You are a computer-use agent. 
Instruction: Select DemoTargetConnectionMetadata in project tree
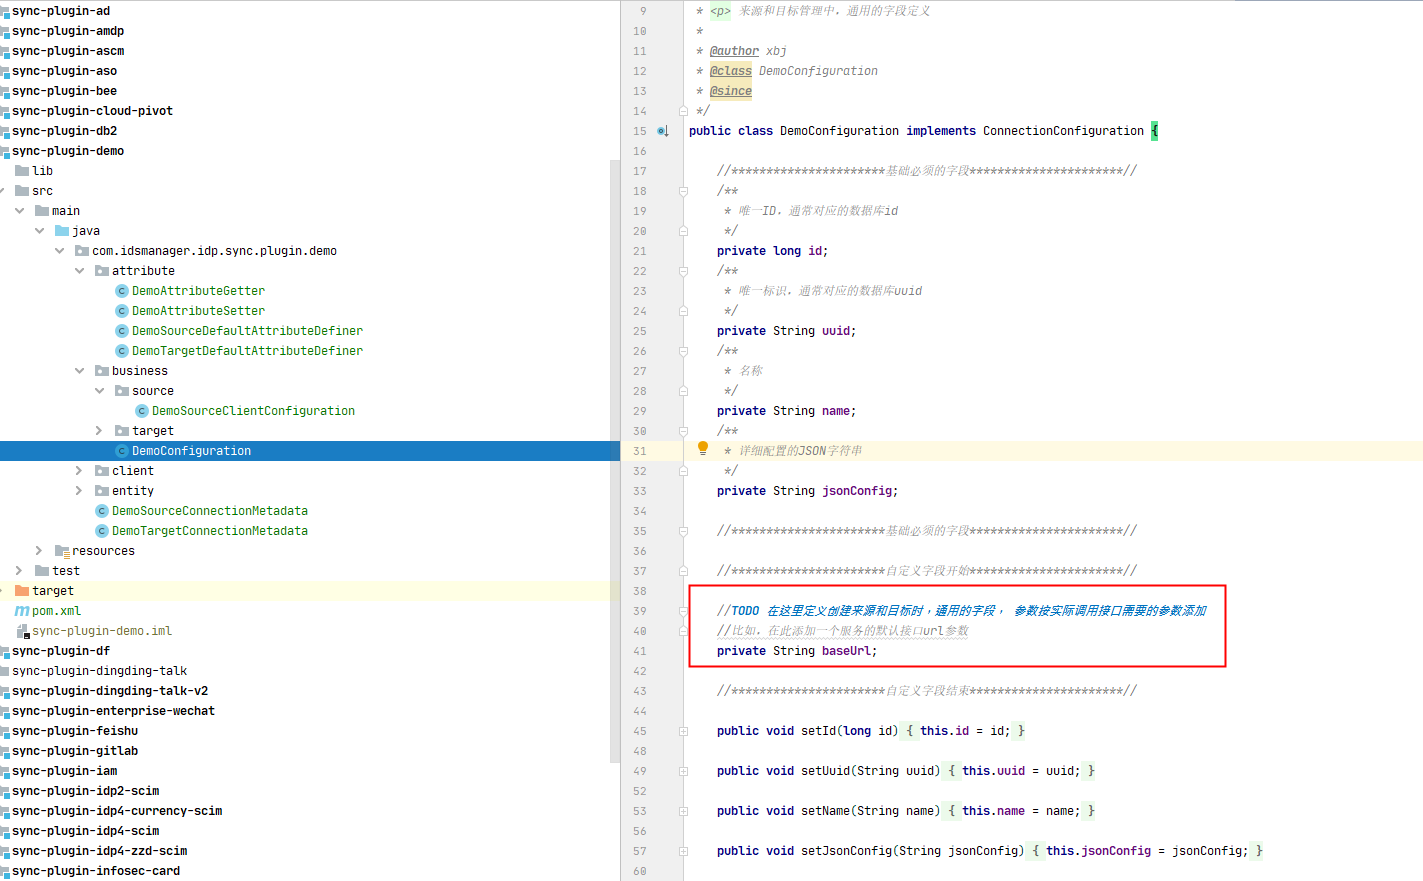coord(209,531)
